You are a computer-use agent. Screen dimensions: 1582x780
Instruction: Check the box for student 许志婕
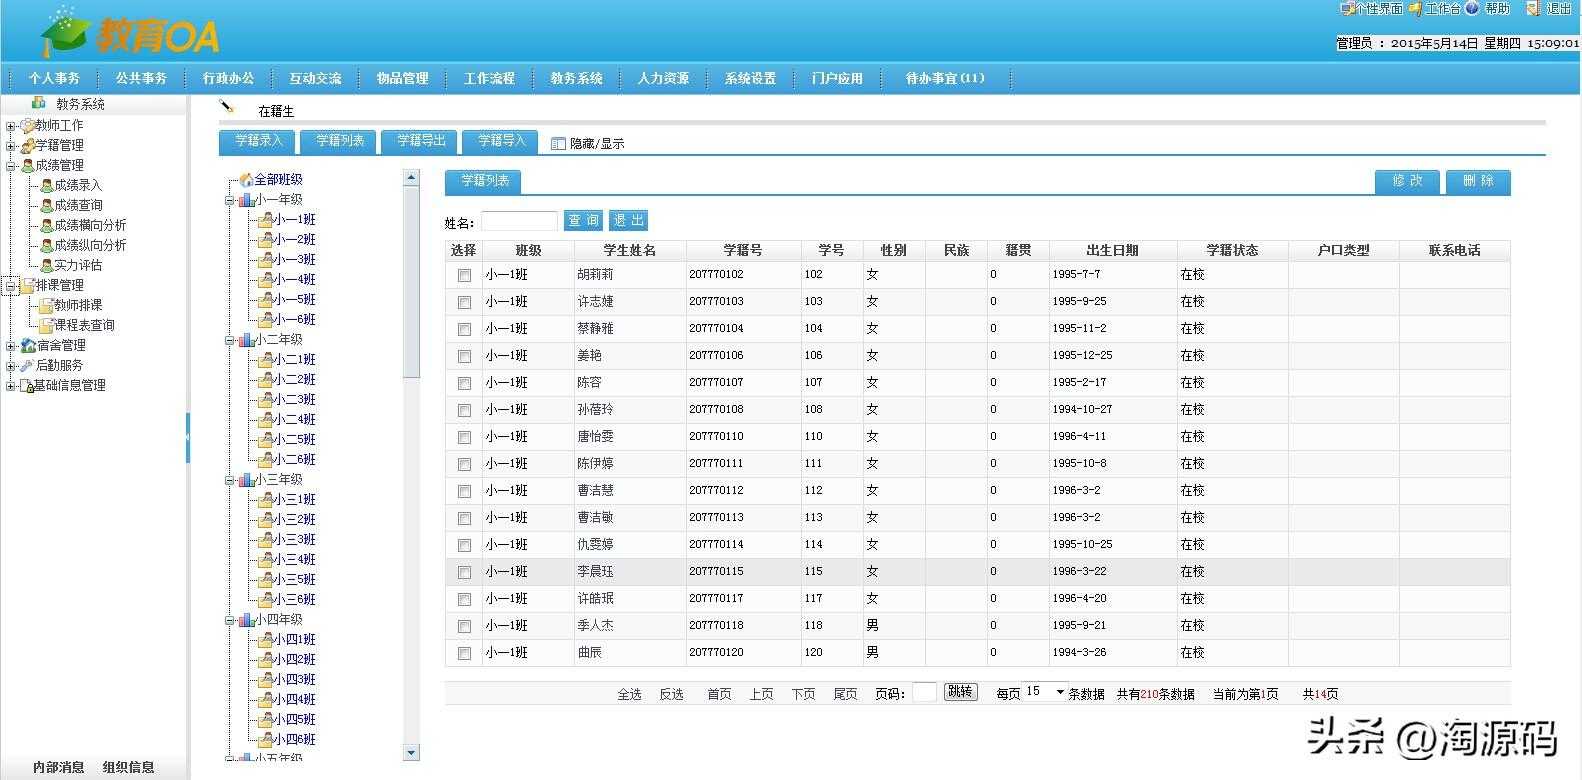click(x=464, y=302)
